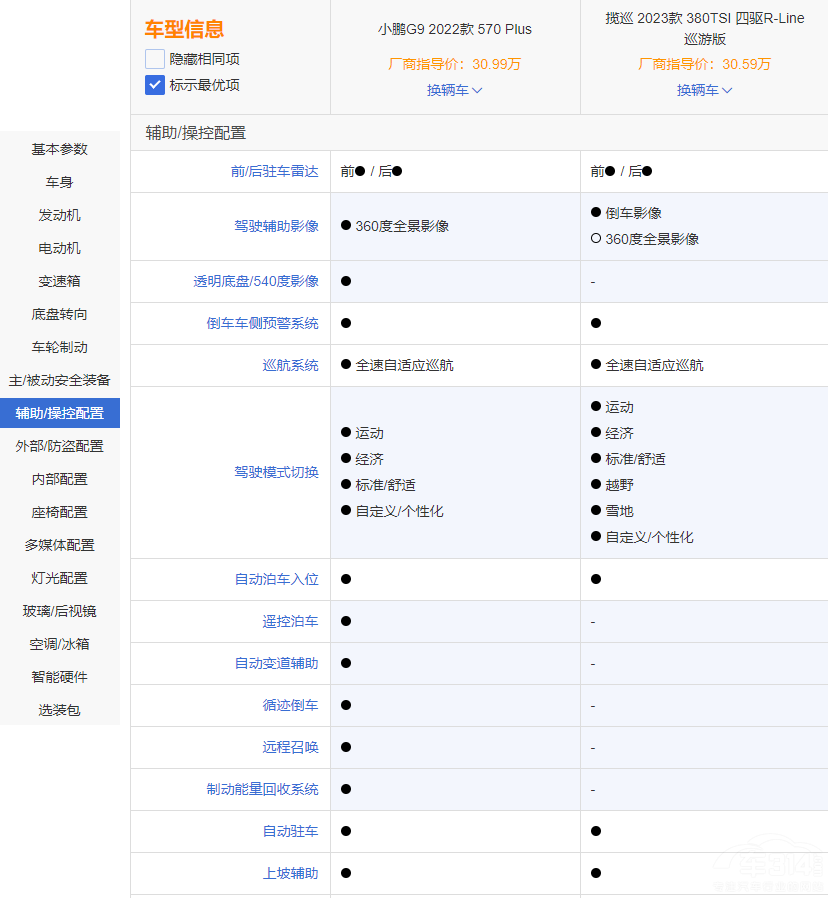Navigate to 底盘转向 section

point(60,314)
